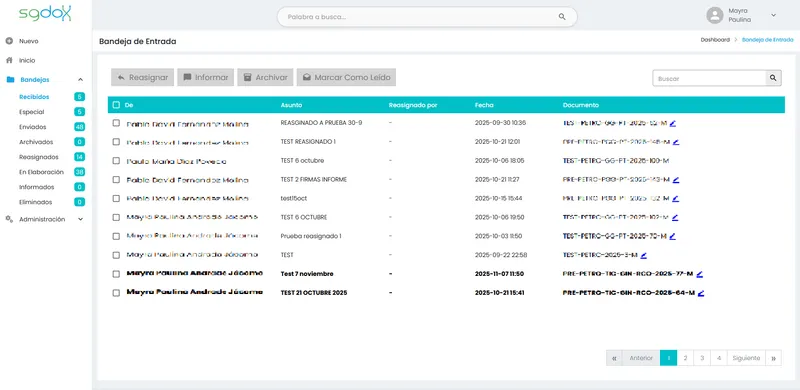Open the Mayra Paulina user dropdown arrow
The image size is (800, 390).
[x=773, y=15]
